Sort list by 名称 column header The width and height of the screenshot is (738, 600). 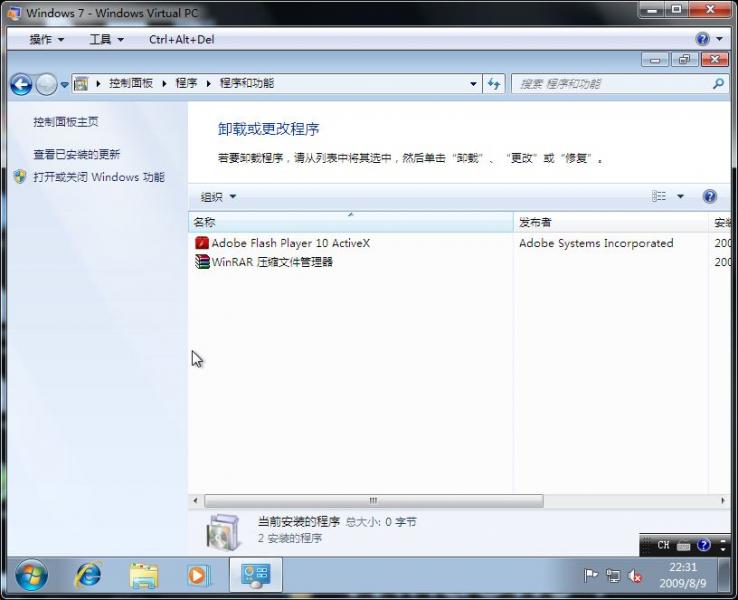click(351, 222)
